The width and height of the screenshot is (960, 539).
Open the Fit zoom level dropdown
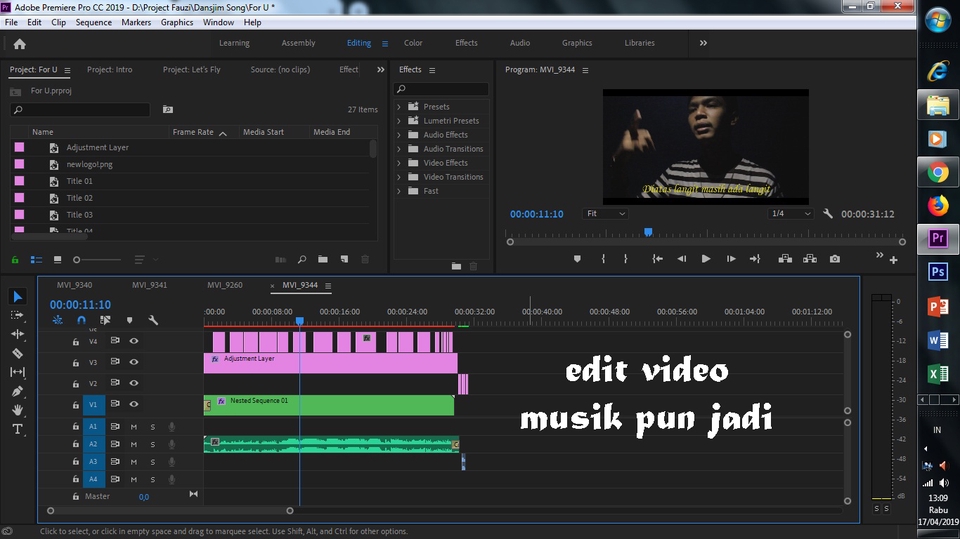pos(606,214)
